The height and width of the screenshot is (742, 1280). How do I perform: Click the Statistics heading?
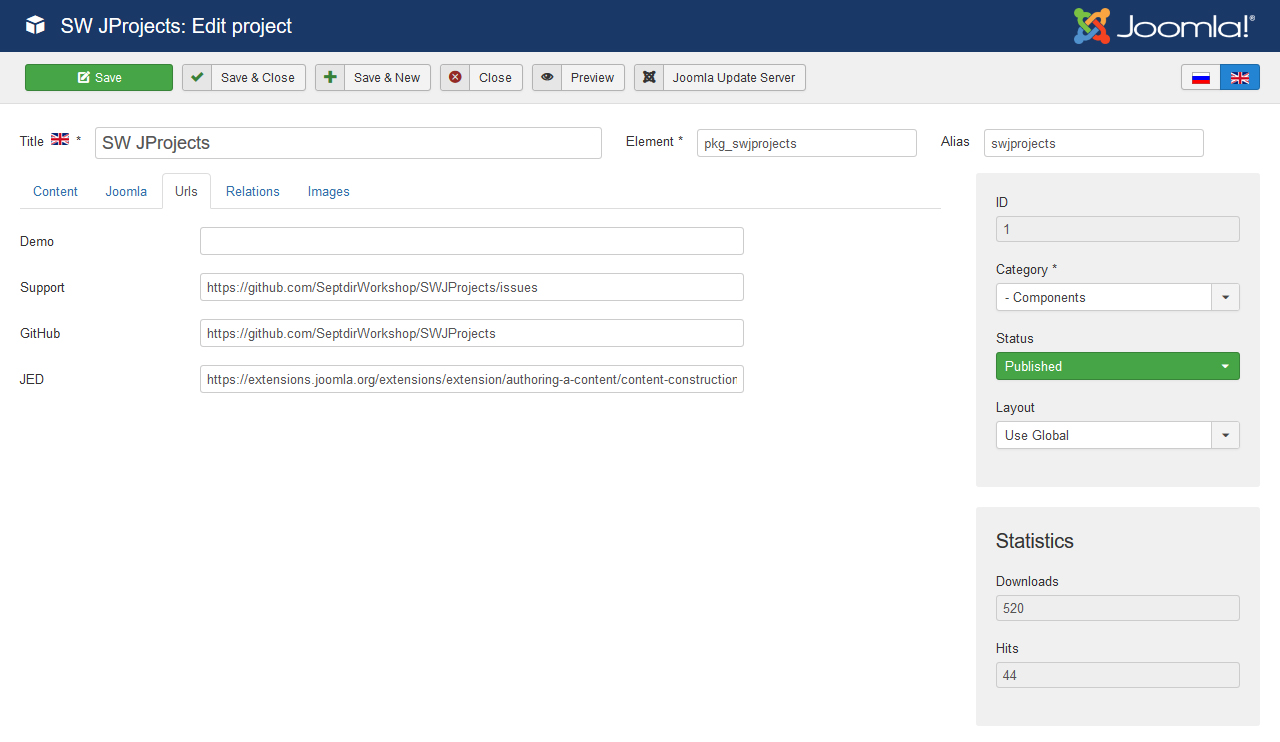pos(1035,541)
